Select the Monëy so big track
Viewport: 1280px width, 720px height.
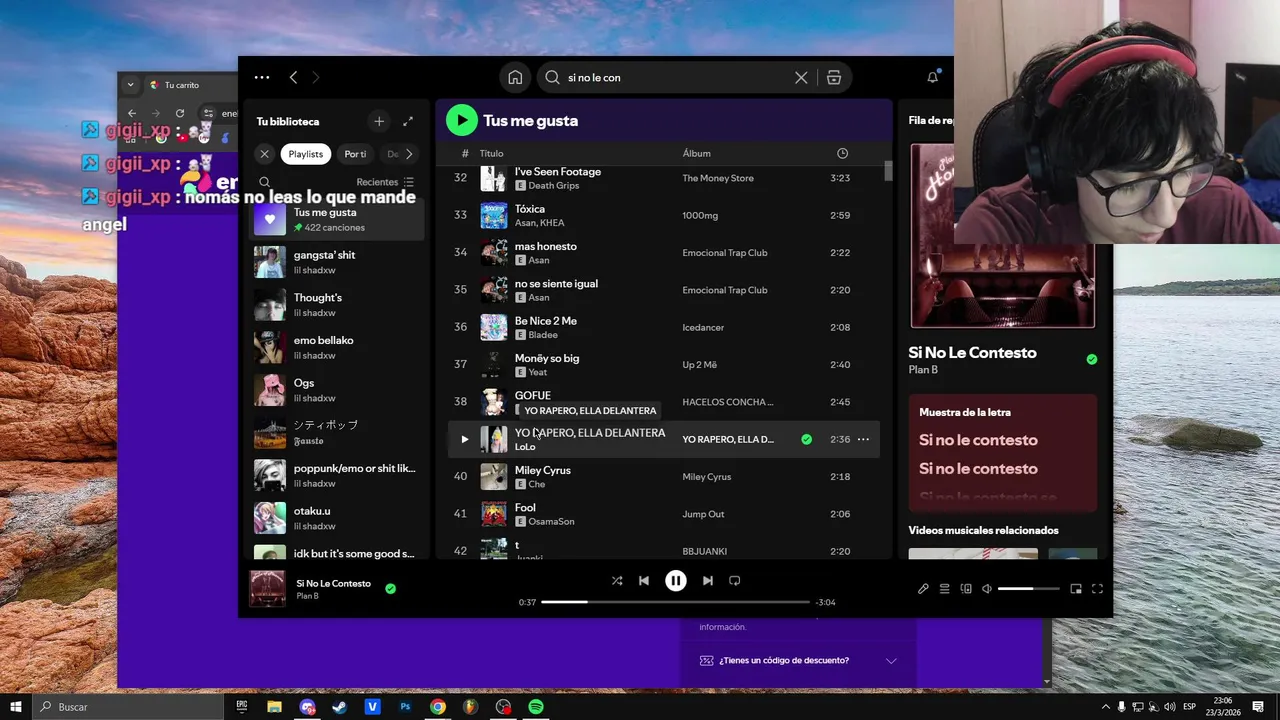[x=547, y=358]
